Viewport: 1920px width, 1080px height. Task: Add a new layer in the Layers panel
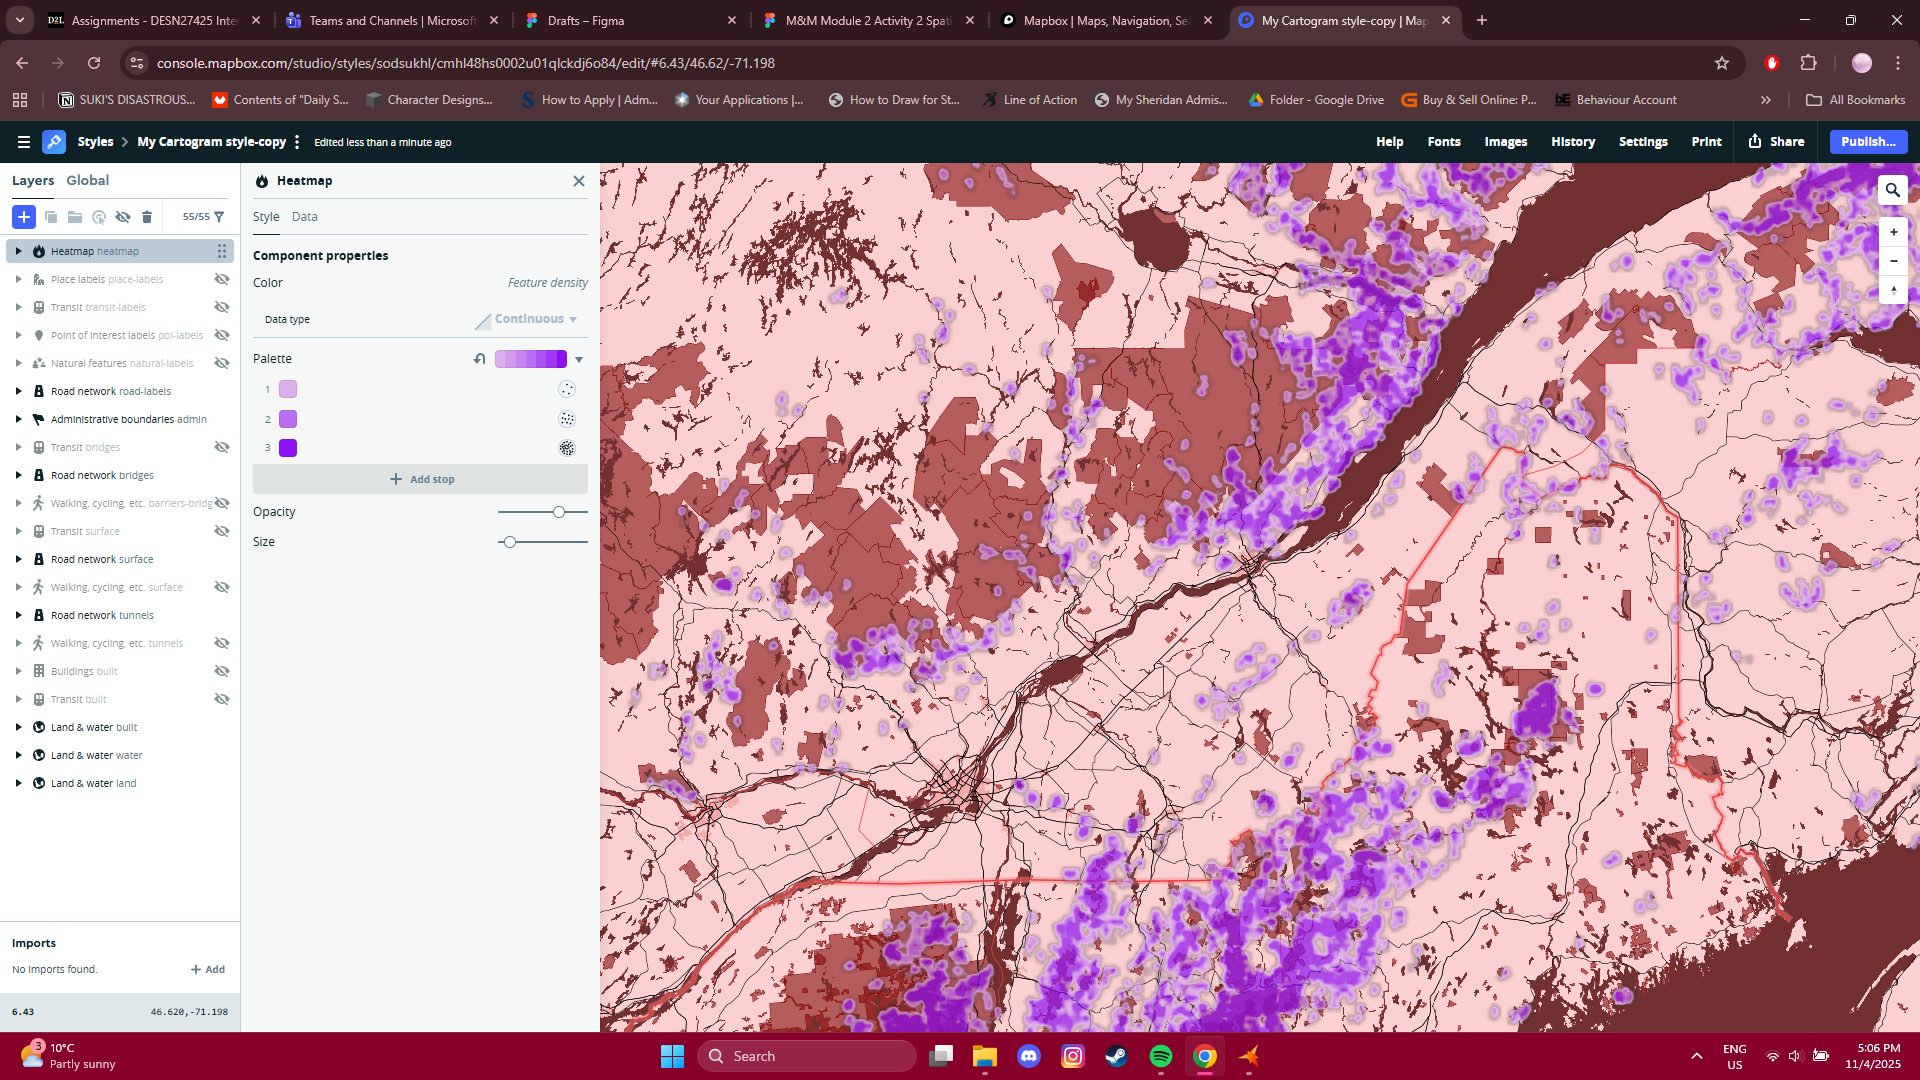pyautogui.click(x=23, y=217)
